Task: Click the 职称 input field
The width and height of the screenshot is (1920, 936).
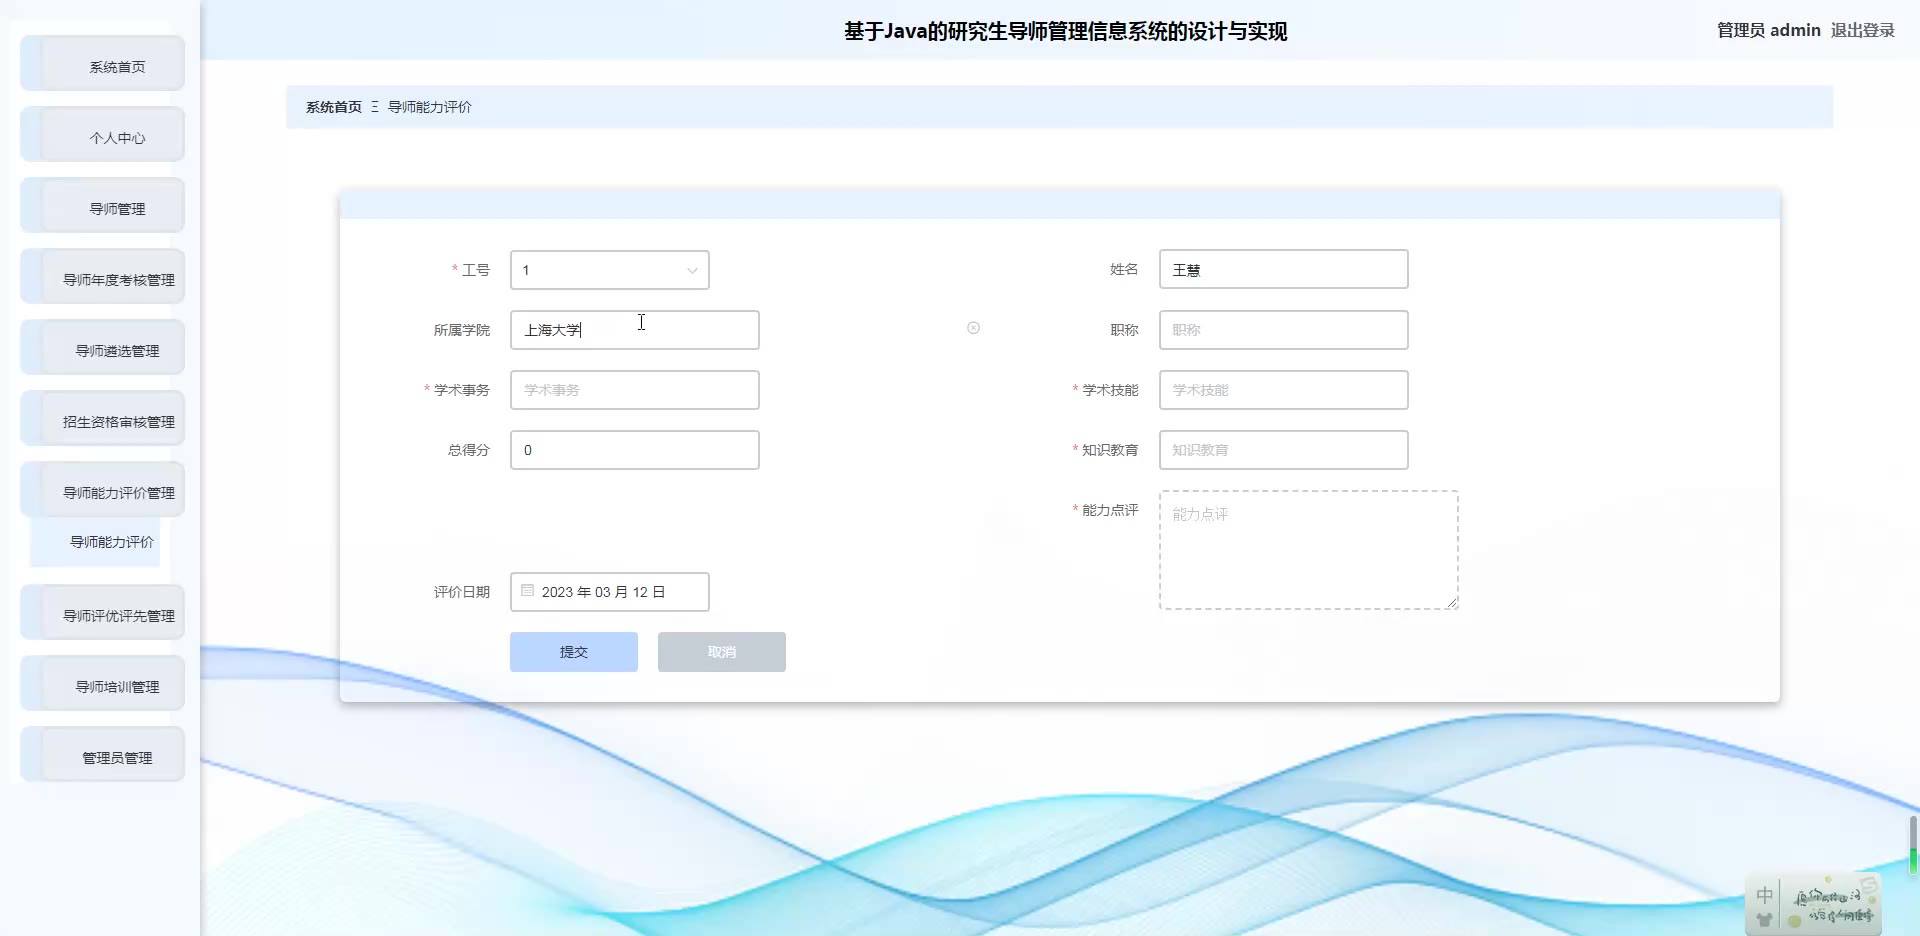Action: click(x=1284, y=330)
